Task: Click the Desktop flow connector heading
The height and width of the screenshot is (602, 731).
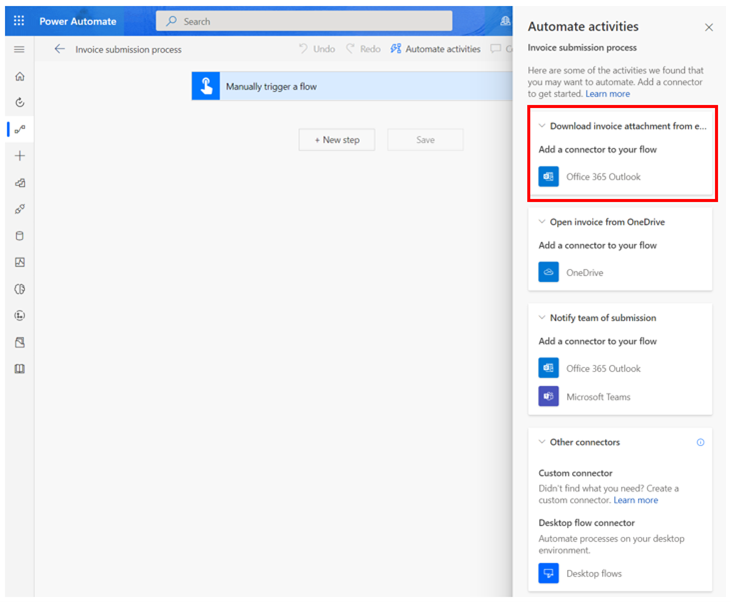Action: point(586,523)
